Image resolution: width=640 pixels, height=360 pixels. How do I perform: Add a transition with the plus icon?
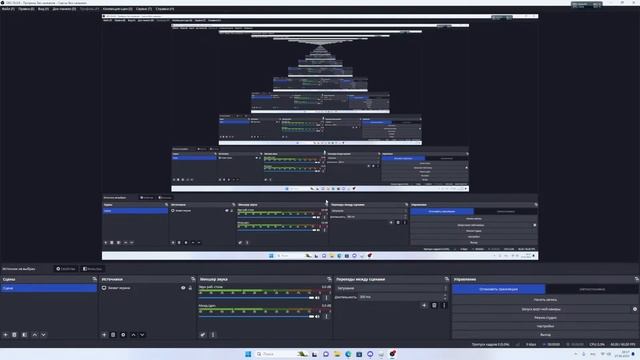(424, 305)
